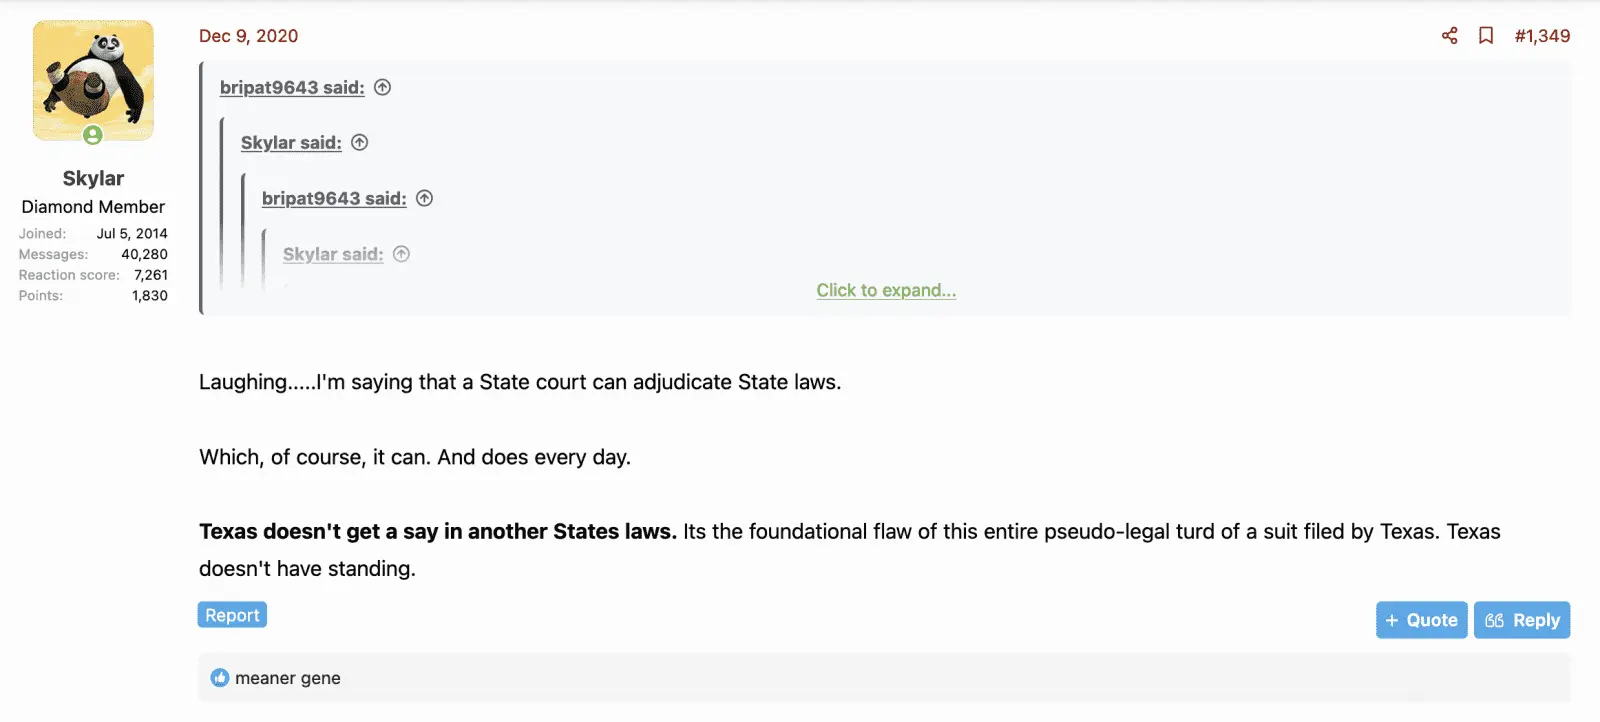This screenshot has width=1600, height=722.
Task: Report this post
Action: pyautogui.click(x=232, y=615)
